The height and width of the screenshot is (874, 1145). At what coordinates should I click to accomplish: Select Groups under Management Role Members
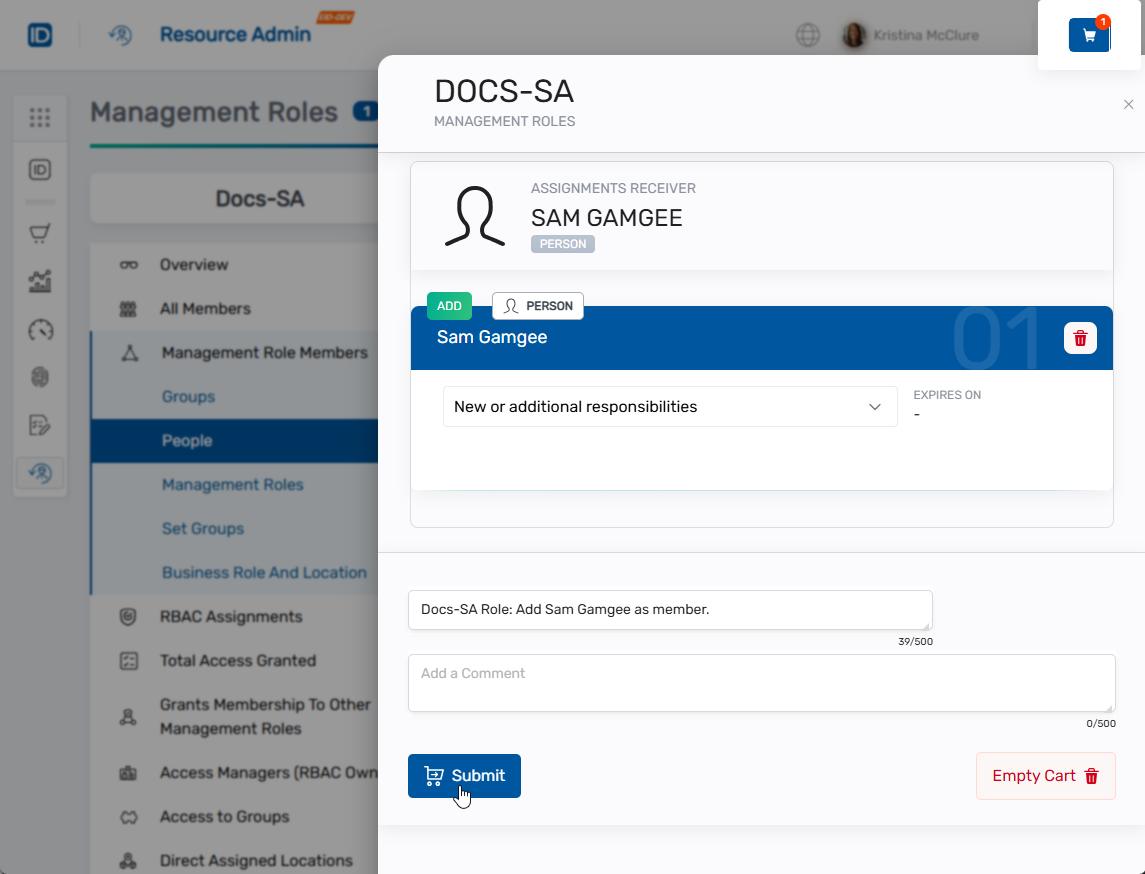tap(188, 397)
